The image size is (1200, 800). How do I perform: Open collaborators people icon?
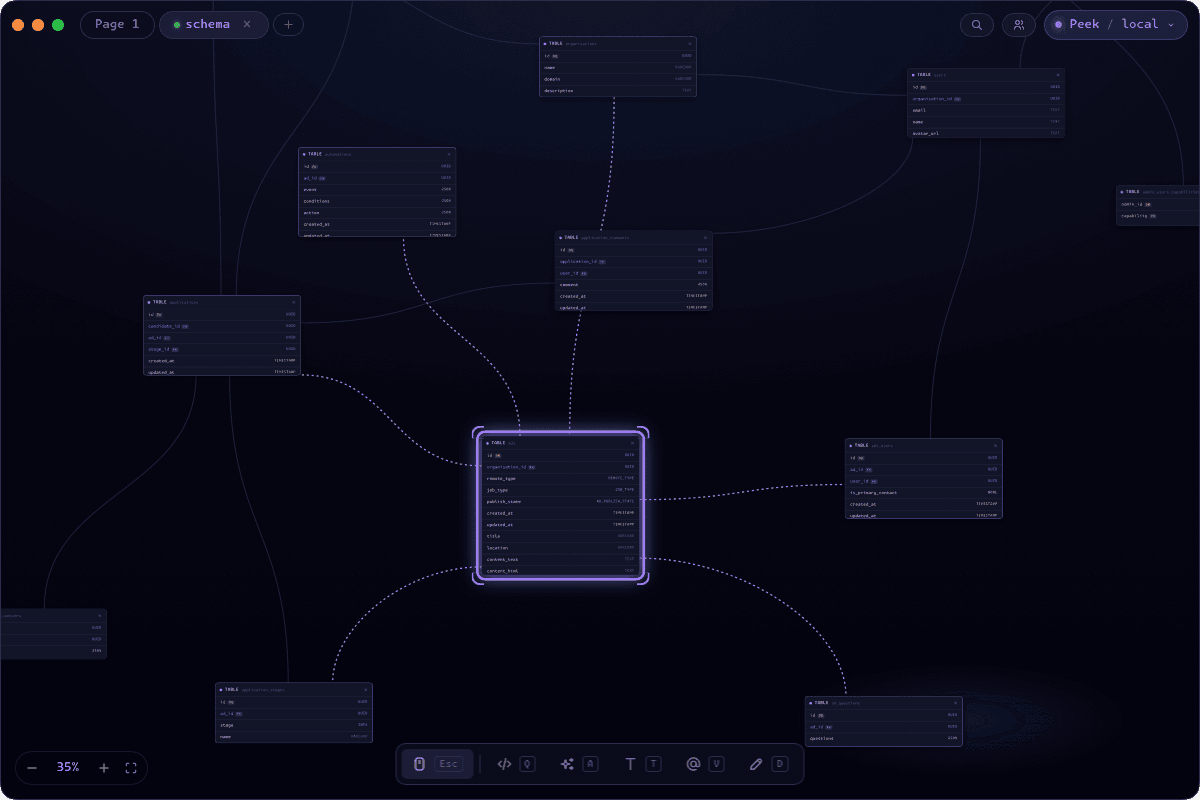click(1019, 25)
